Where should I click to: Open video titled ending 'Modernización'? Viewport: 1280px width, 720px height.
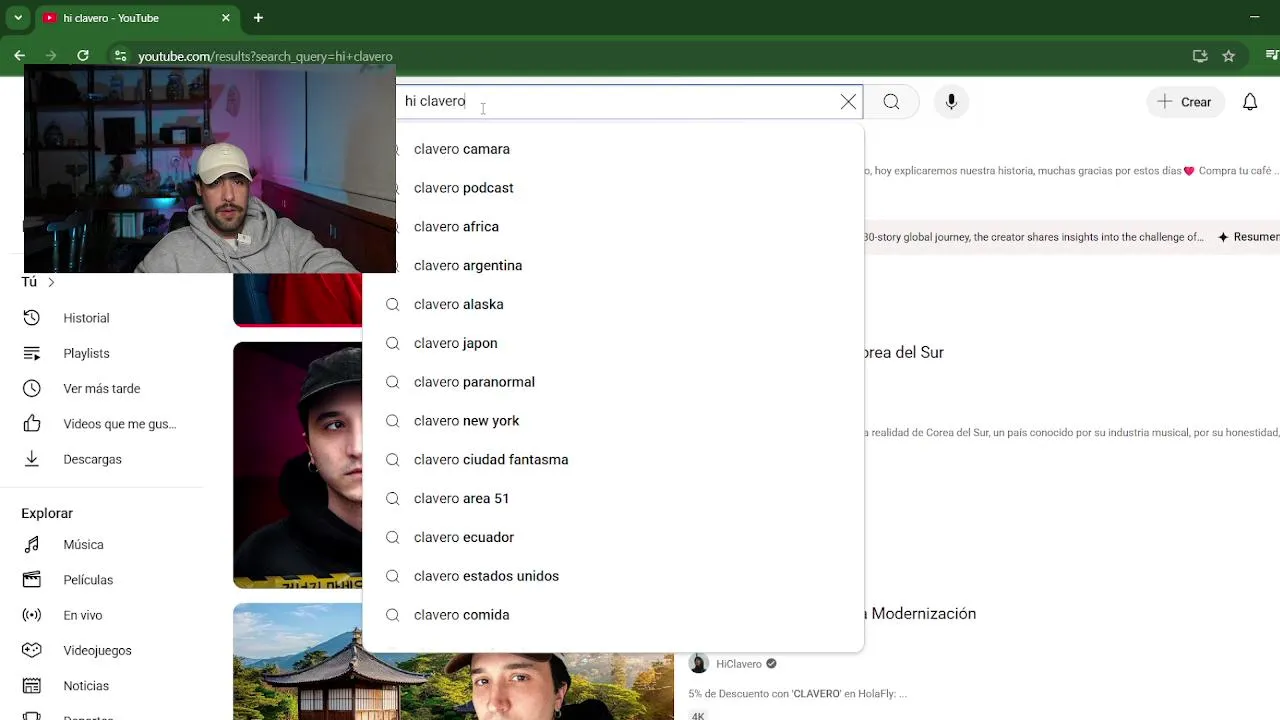click(920, 614)
